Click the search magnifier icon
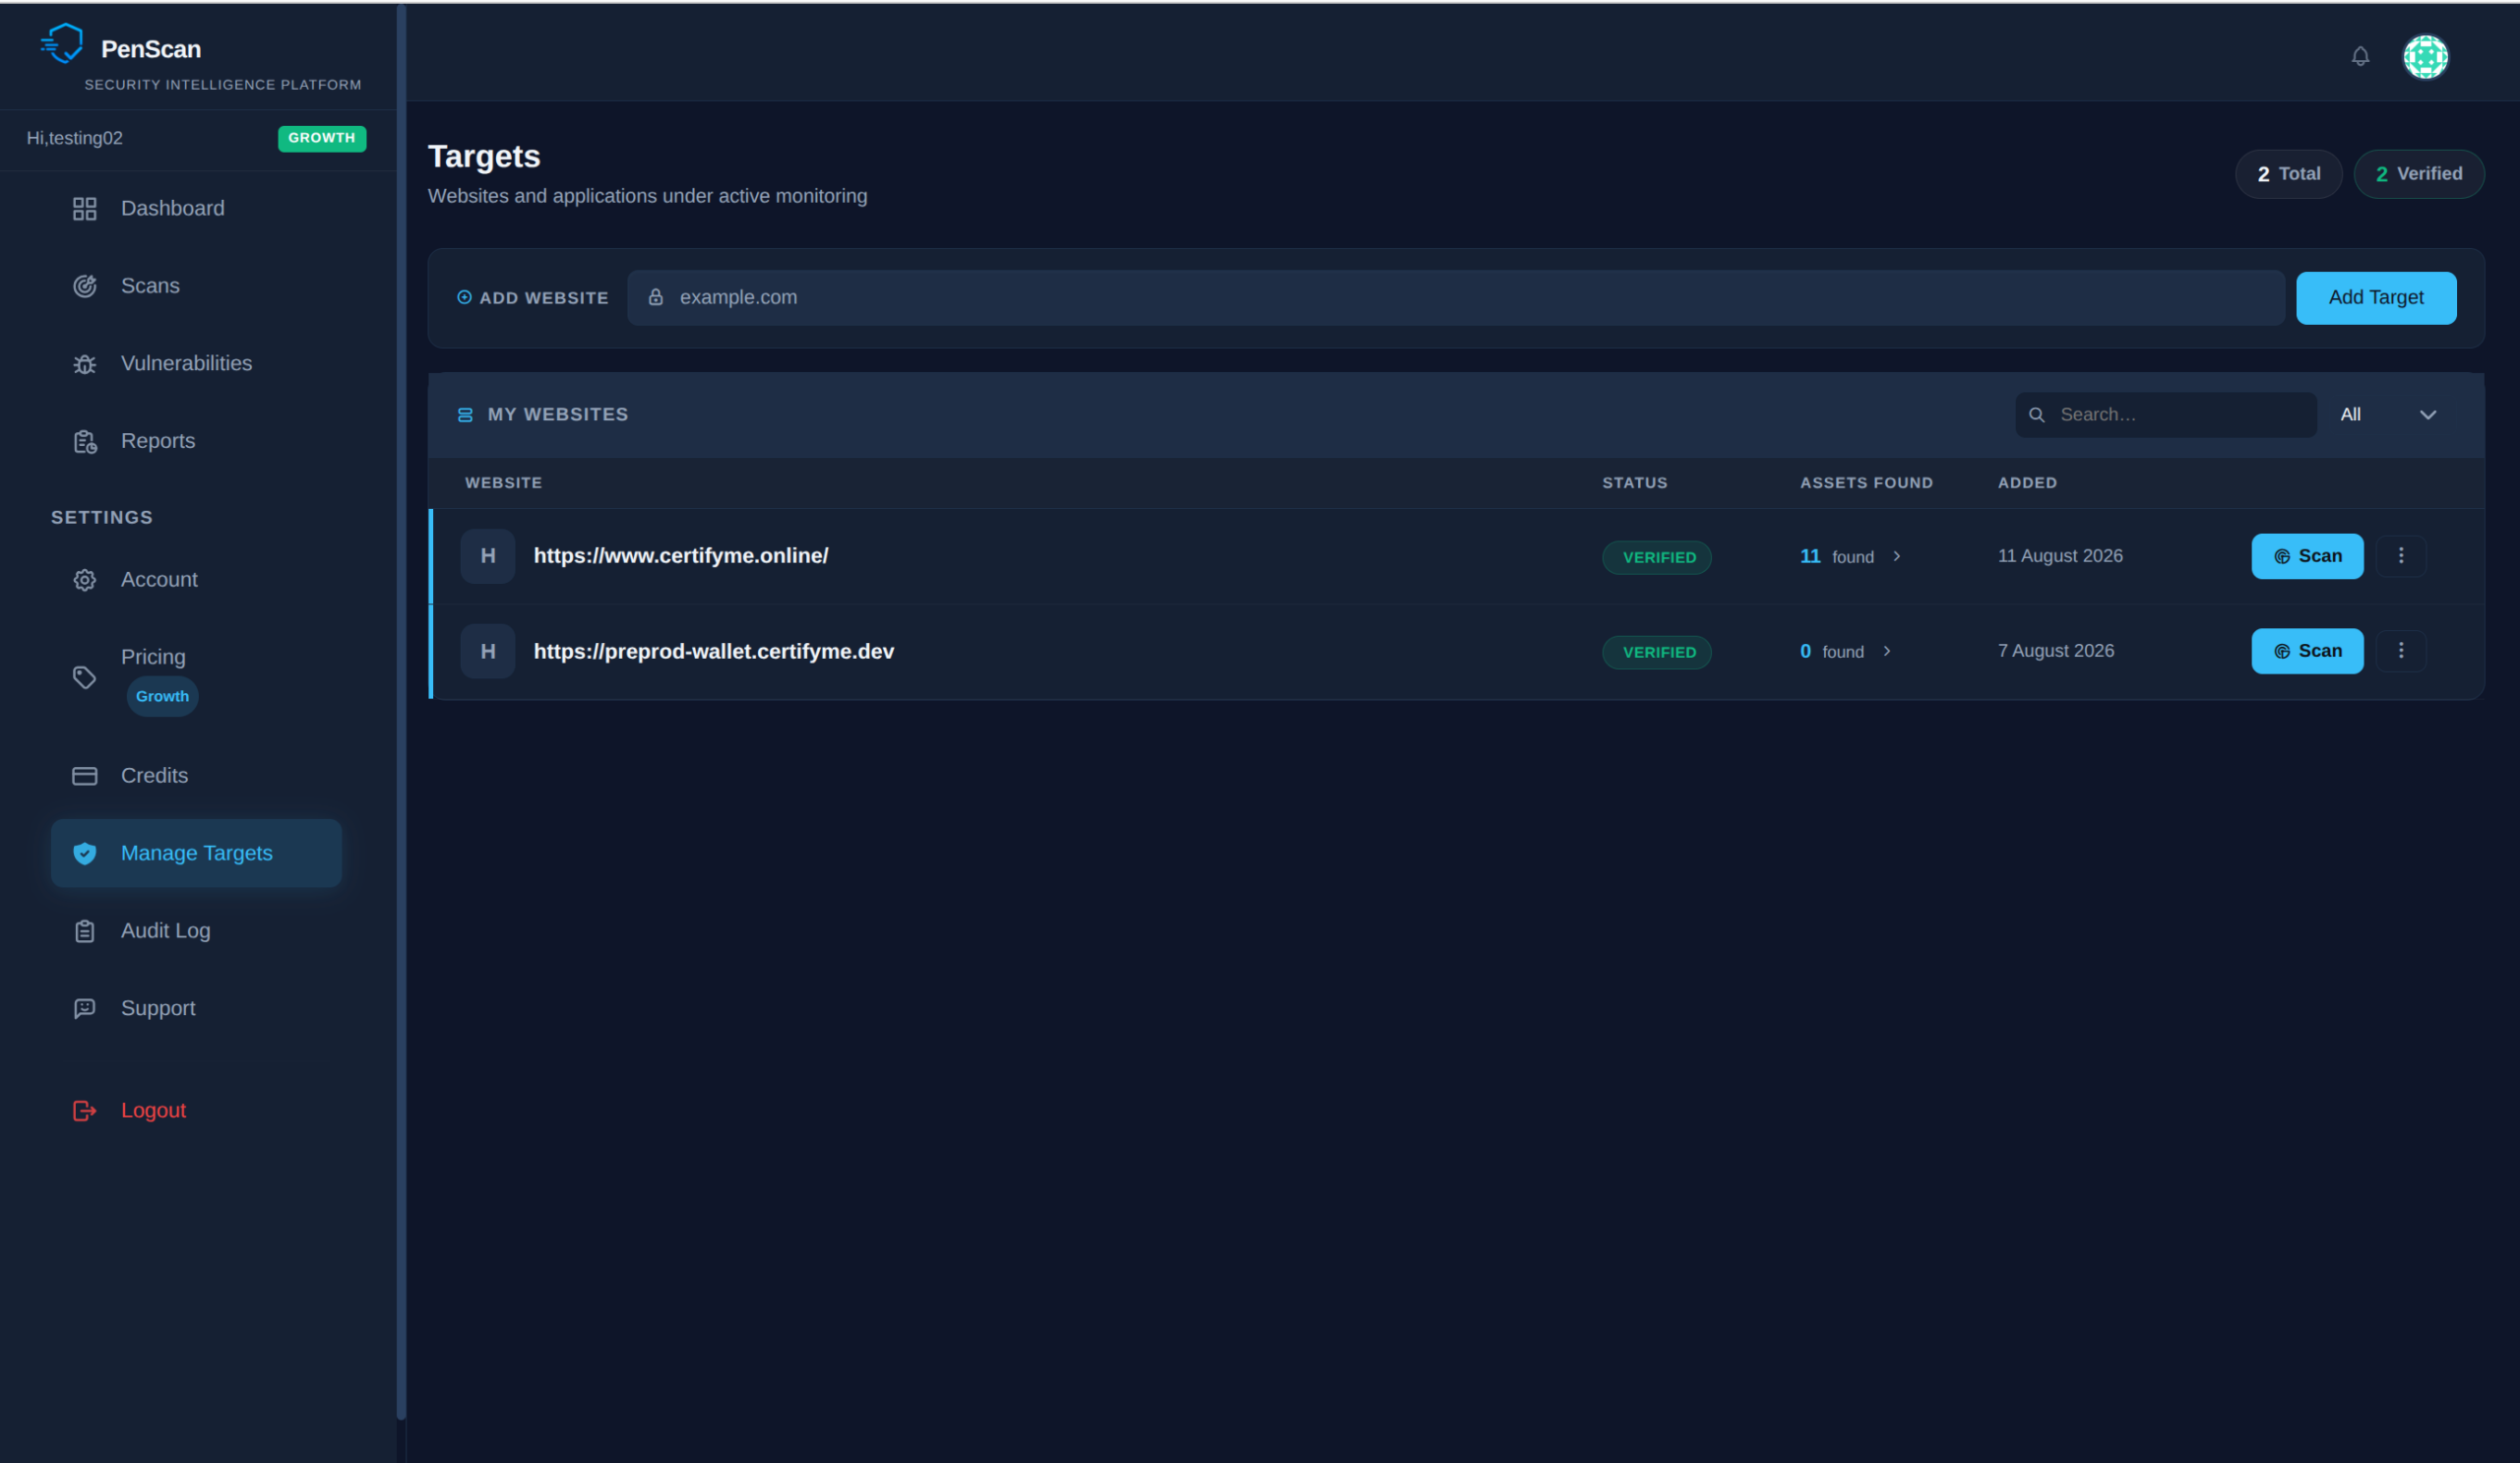Viewport: 2520px width, 1463px height. (2036, 414)
